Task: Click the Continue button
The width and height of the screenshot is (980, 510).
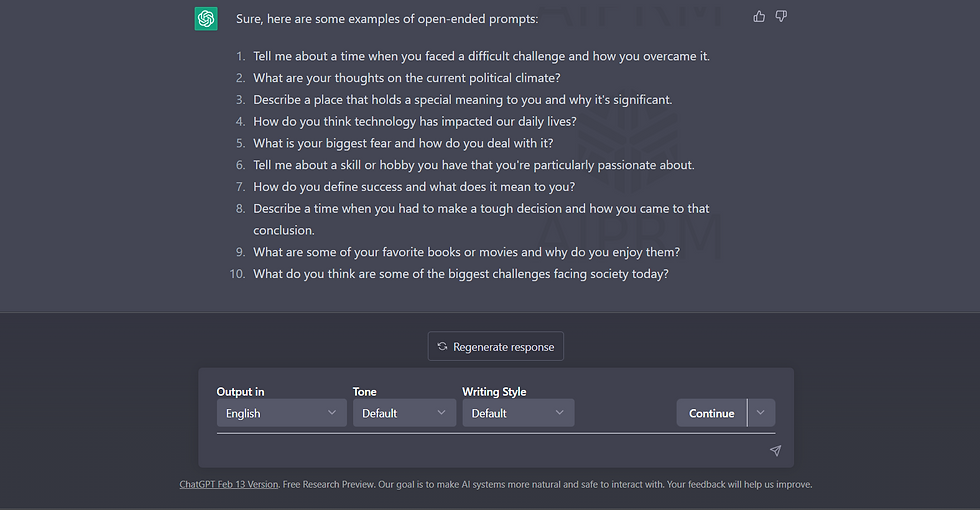Action: click(x=711, y=413)
